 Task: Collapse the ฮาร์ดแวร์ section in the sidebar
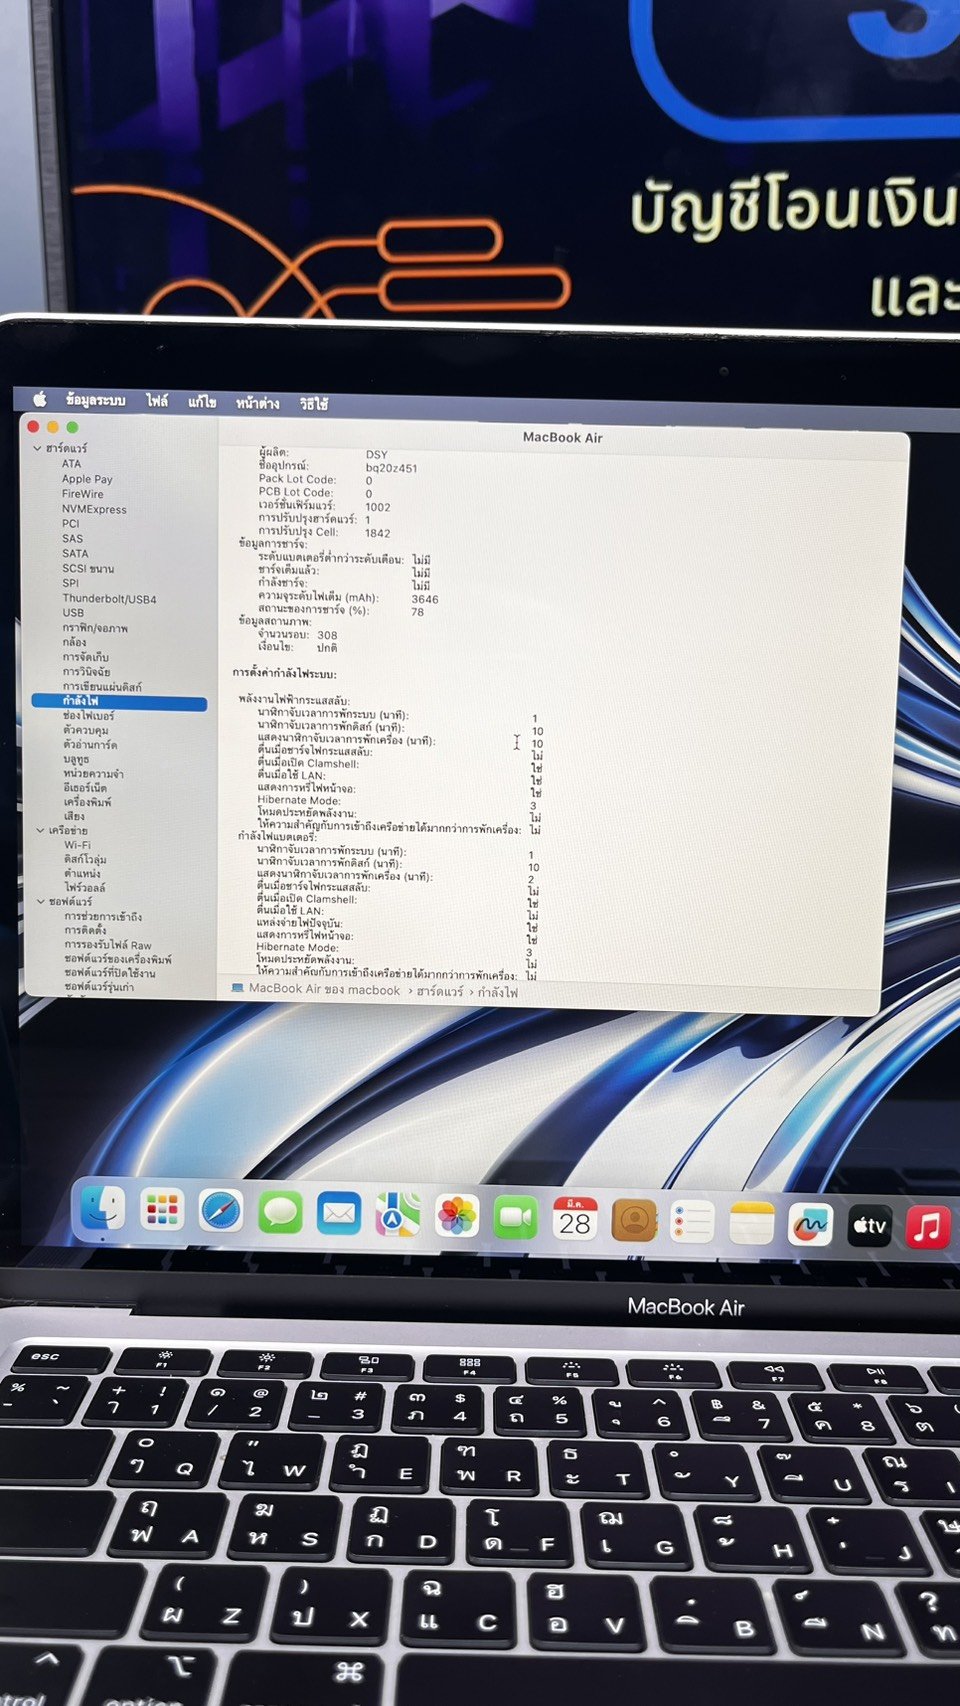tap(38, 449)
